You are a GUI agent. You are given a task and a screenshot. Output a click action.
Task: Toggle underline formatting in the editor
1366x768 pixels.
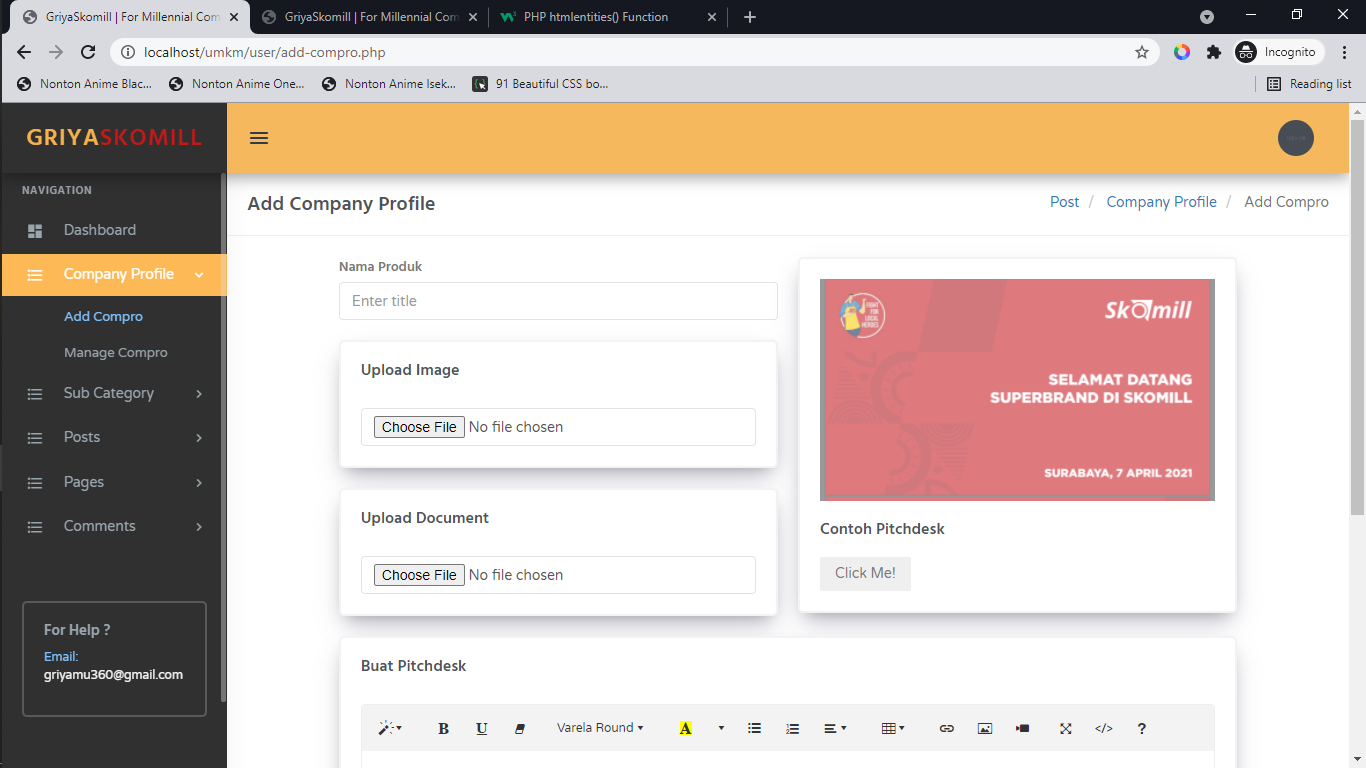pyautogui.click(x=481, y=729)
